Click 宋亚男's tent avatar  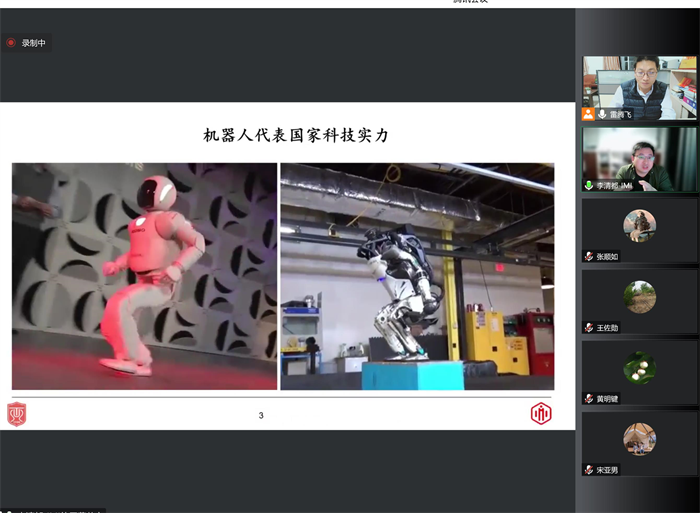click(639, 438)
